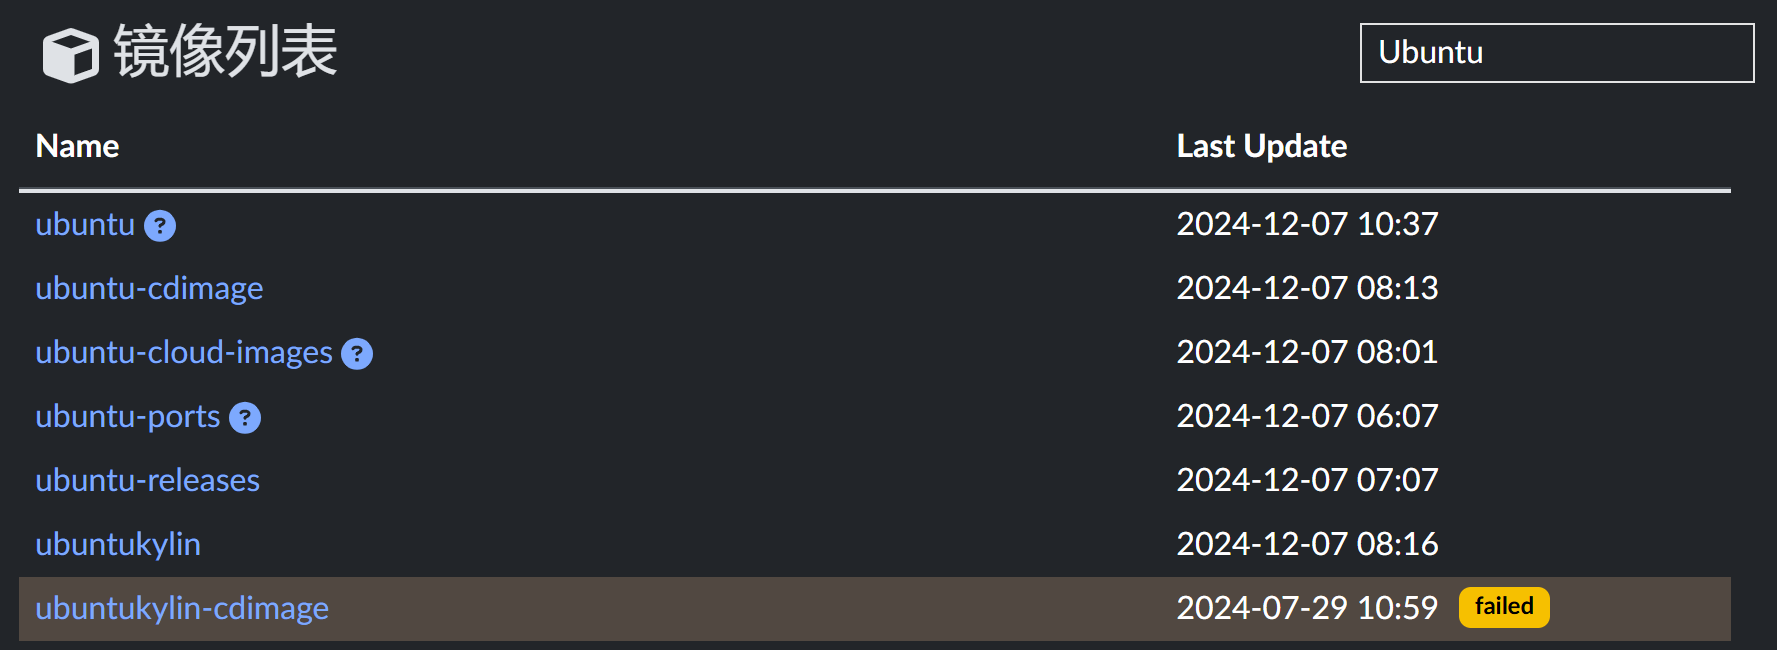Open the ubuntu mirror link
1777x650 pixels.
[x=85, y=225]
